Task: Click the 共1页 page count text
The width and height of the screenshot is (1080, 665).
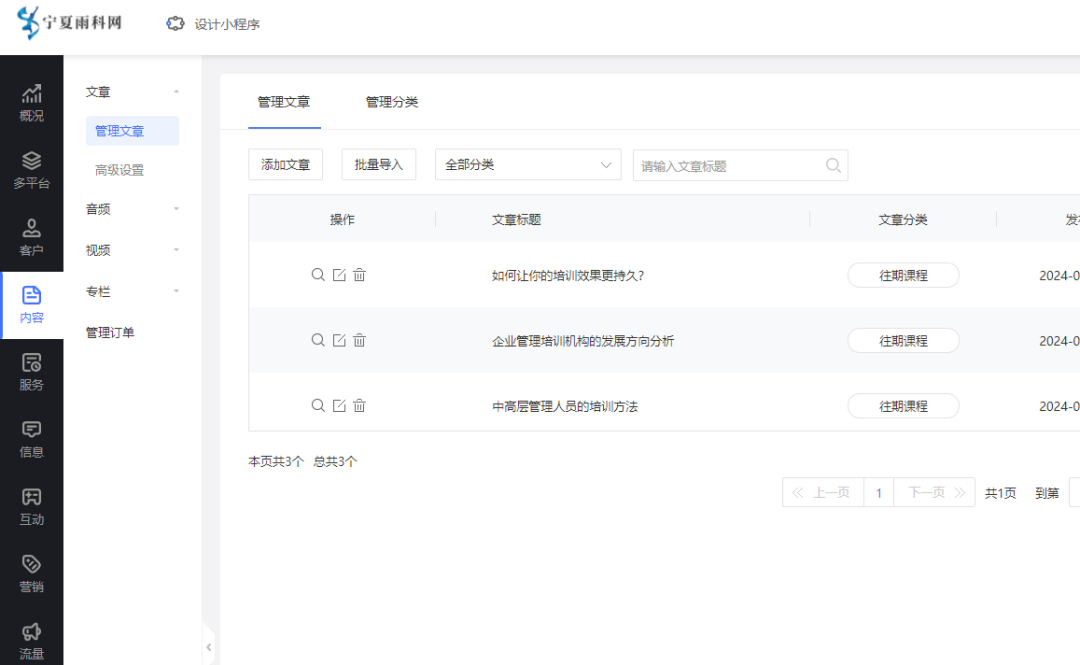Action: click(x=1000, y=493)
